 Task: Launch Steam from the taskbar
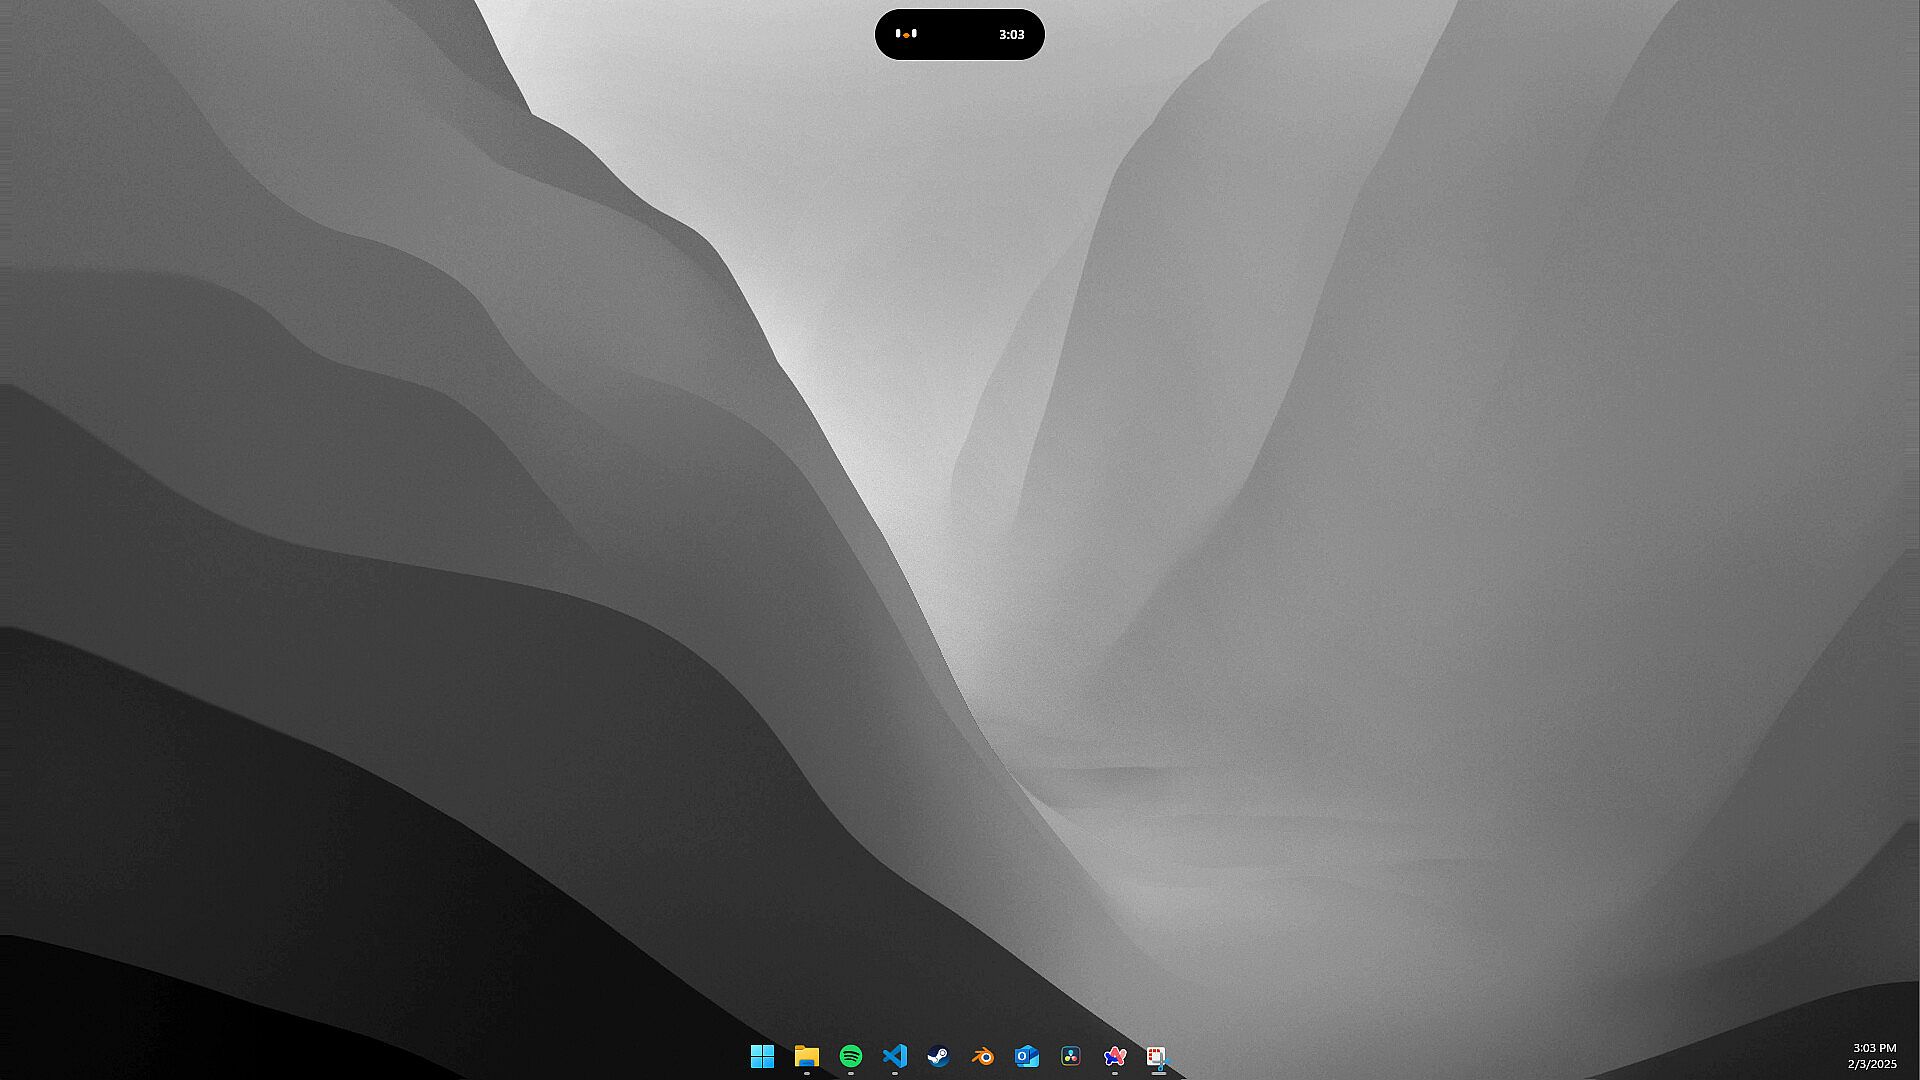(x=938, y=1056)
